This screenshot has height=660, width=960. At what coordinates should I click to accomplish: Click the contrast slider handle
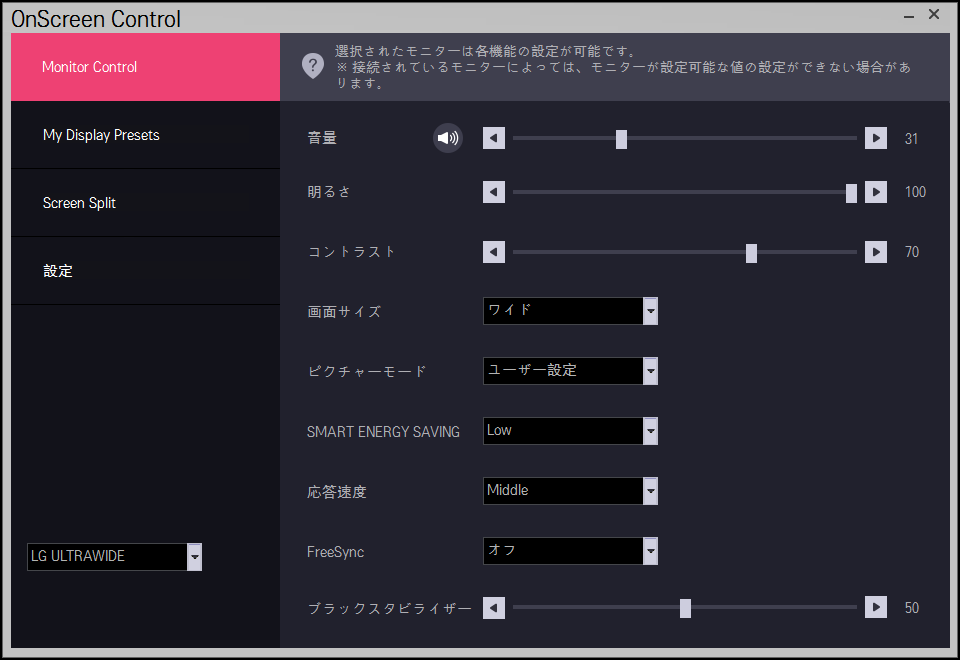(751, 253)
